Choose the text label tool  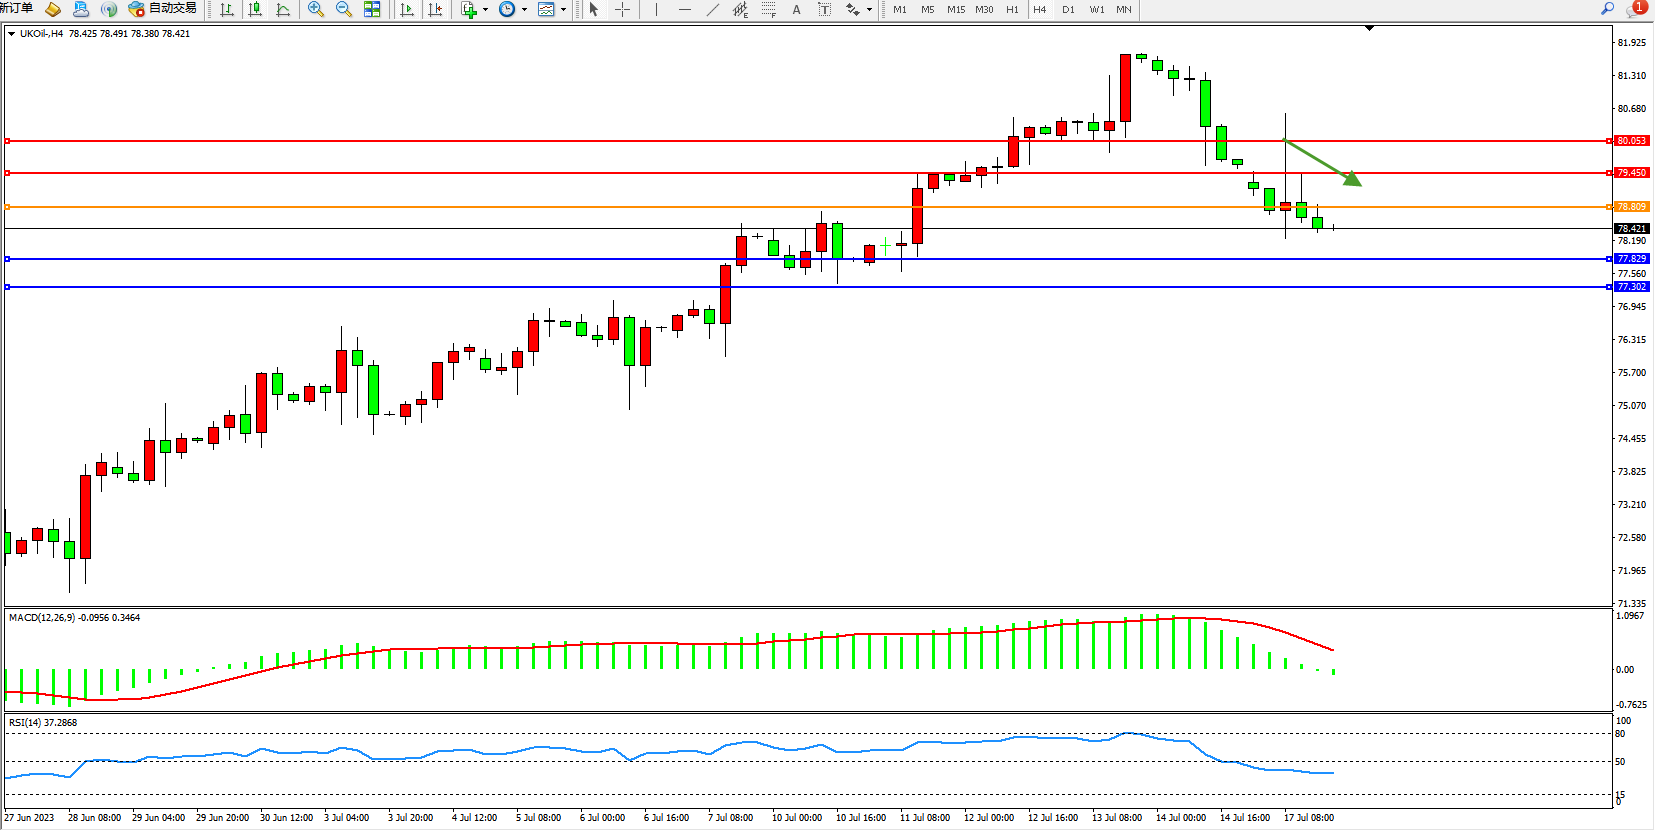tap(796, 9)
